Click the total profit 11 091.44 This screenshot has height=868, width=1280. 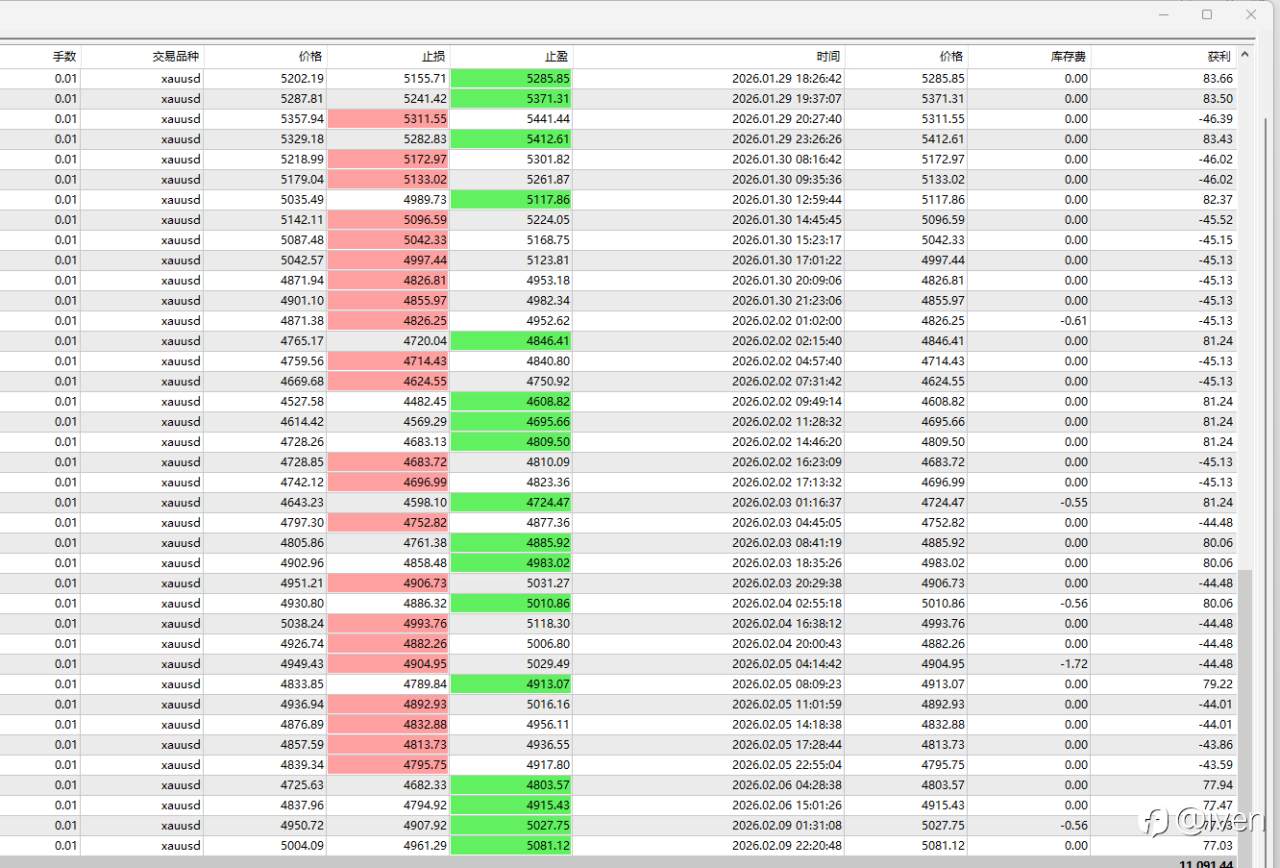pyautogui.click(x=1206, y=862)
